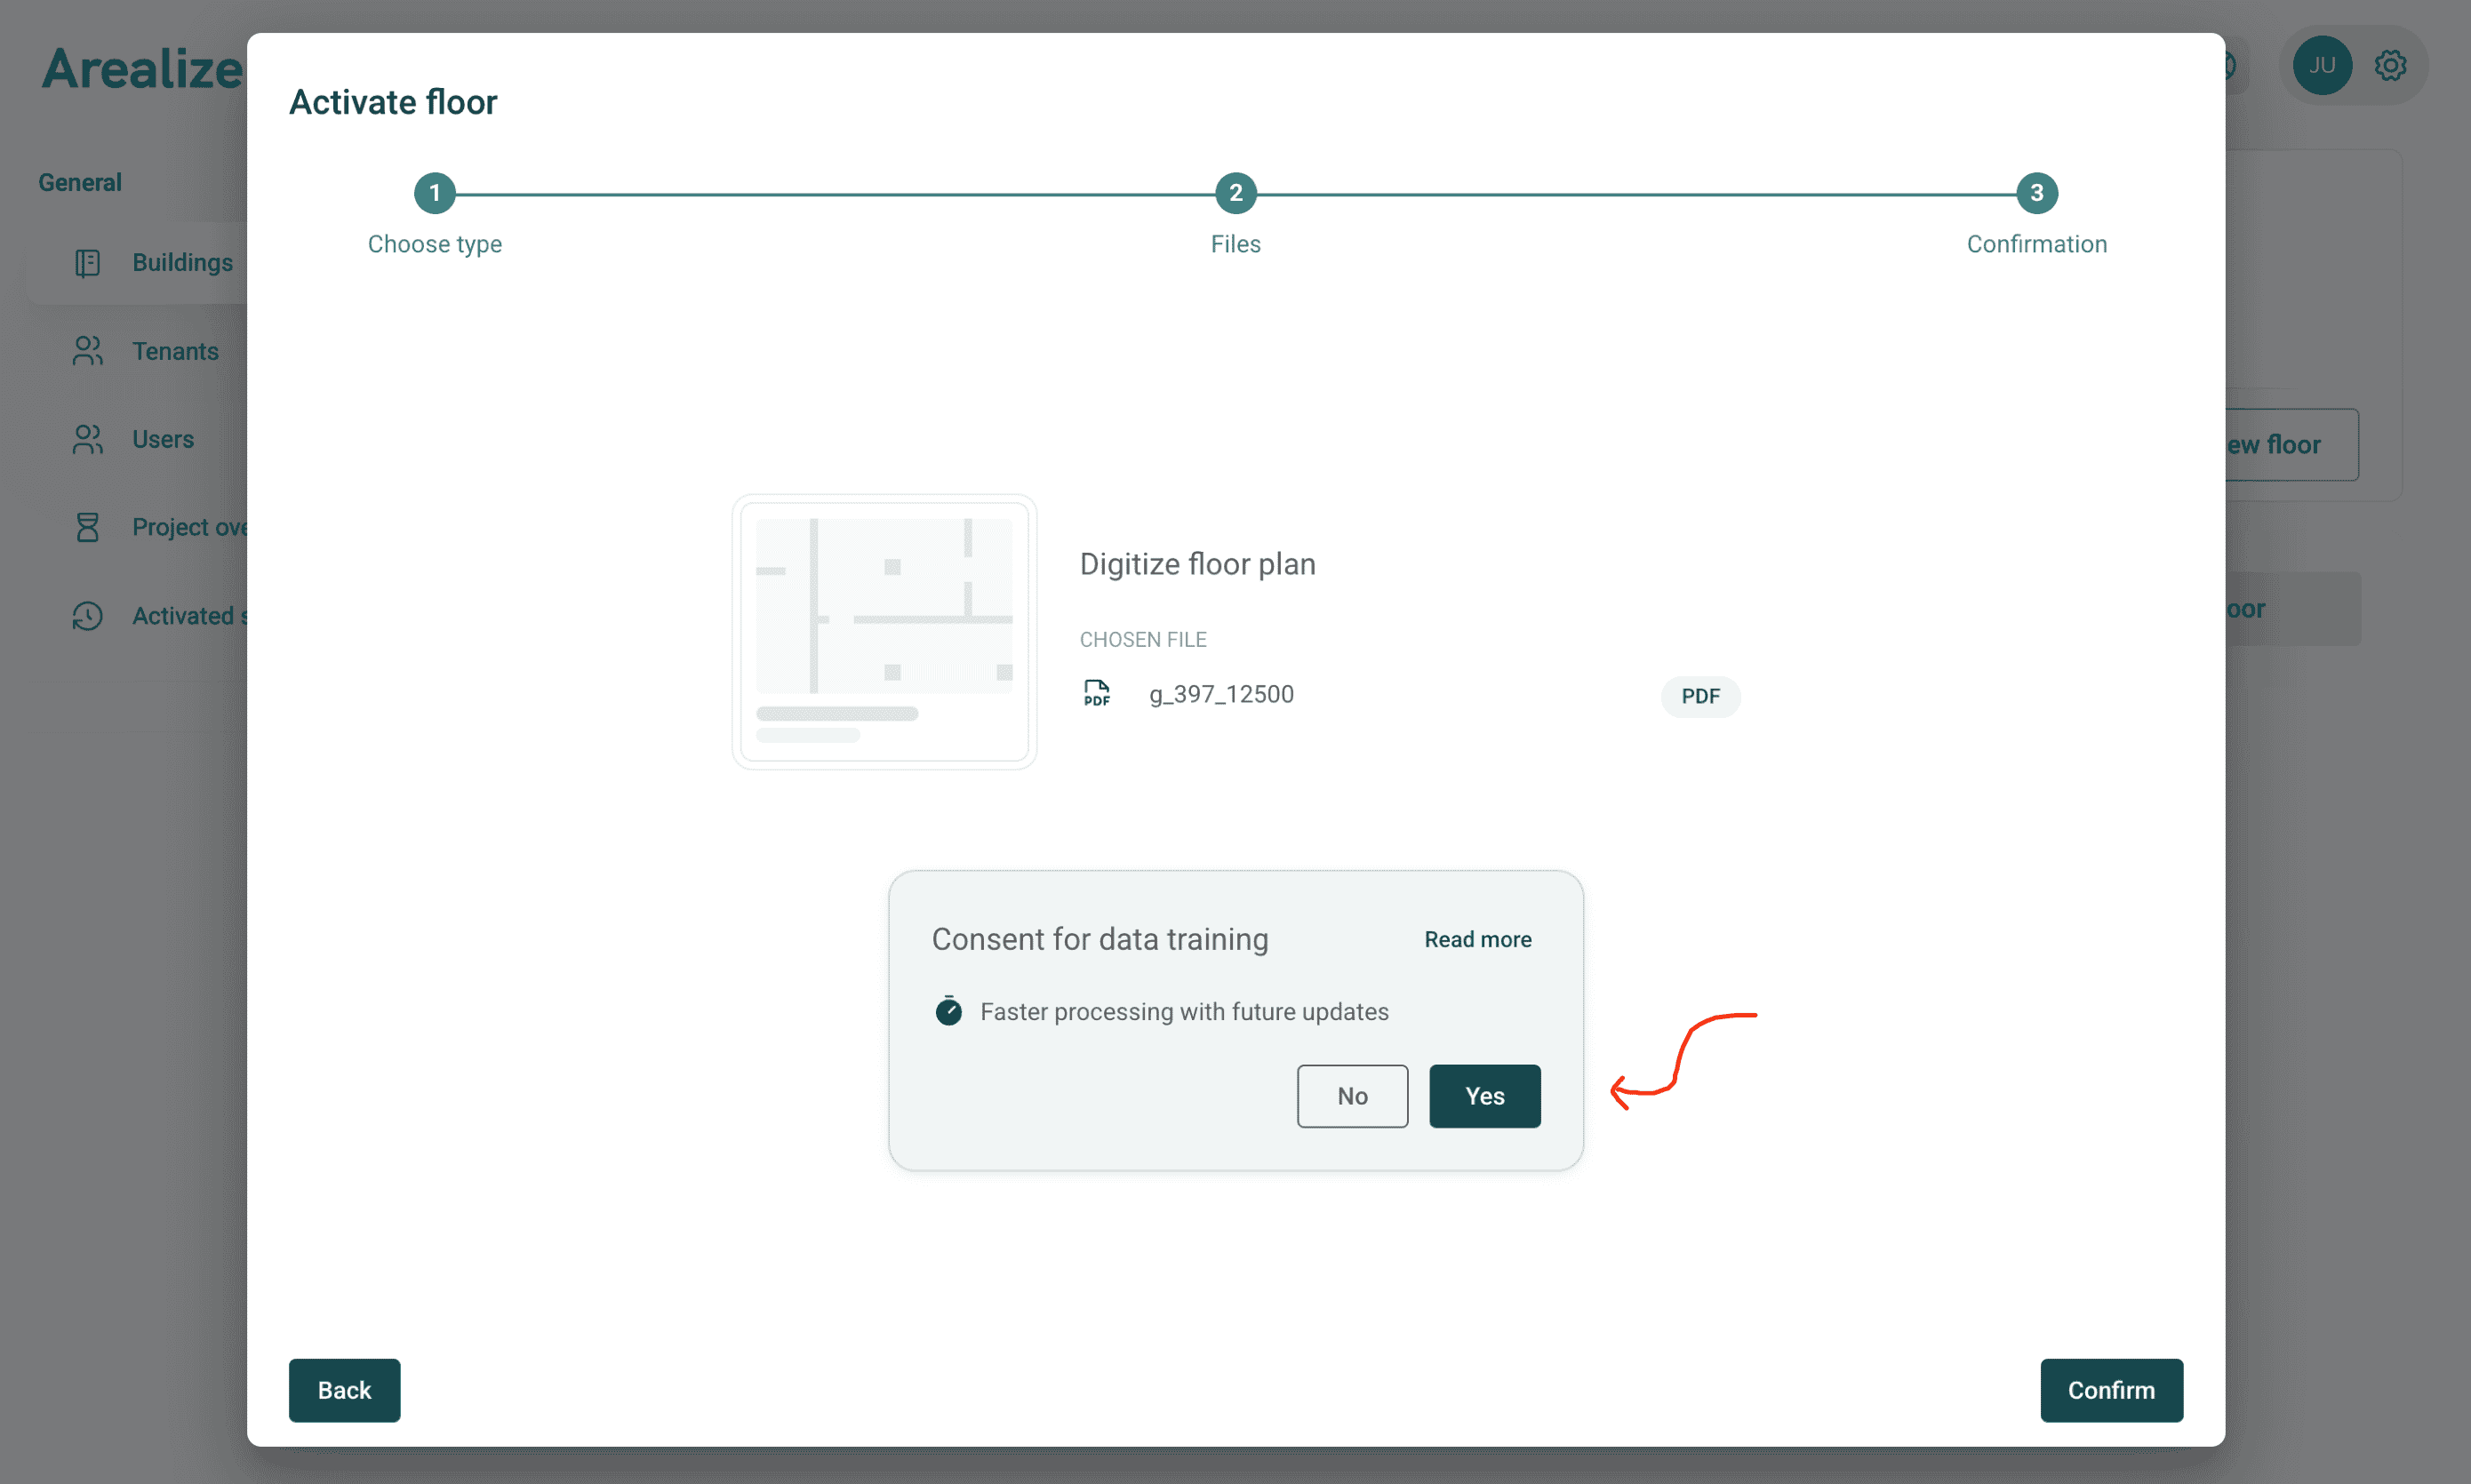
Task: Click the floor plan thumbnail preview
Action: click(884, 631)
